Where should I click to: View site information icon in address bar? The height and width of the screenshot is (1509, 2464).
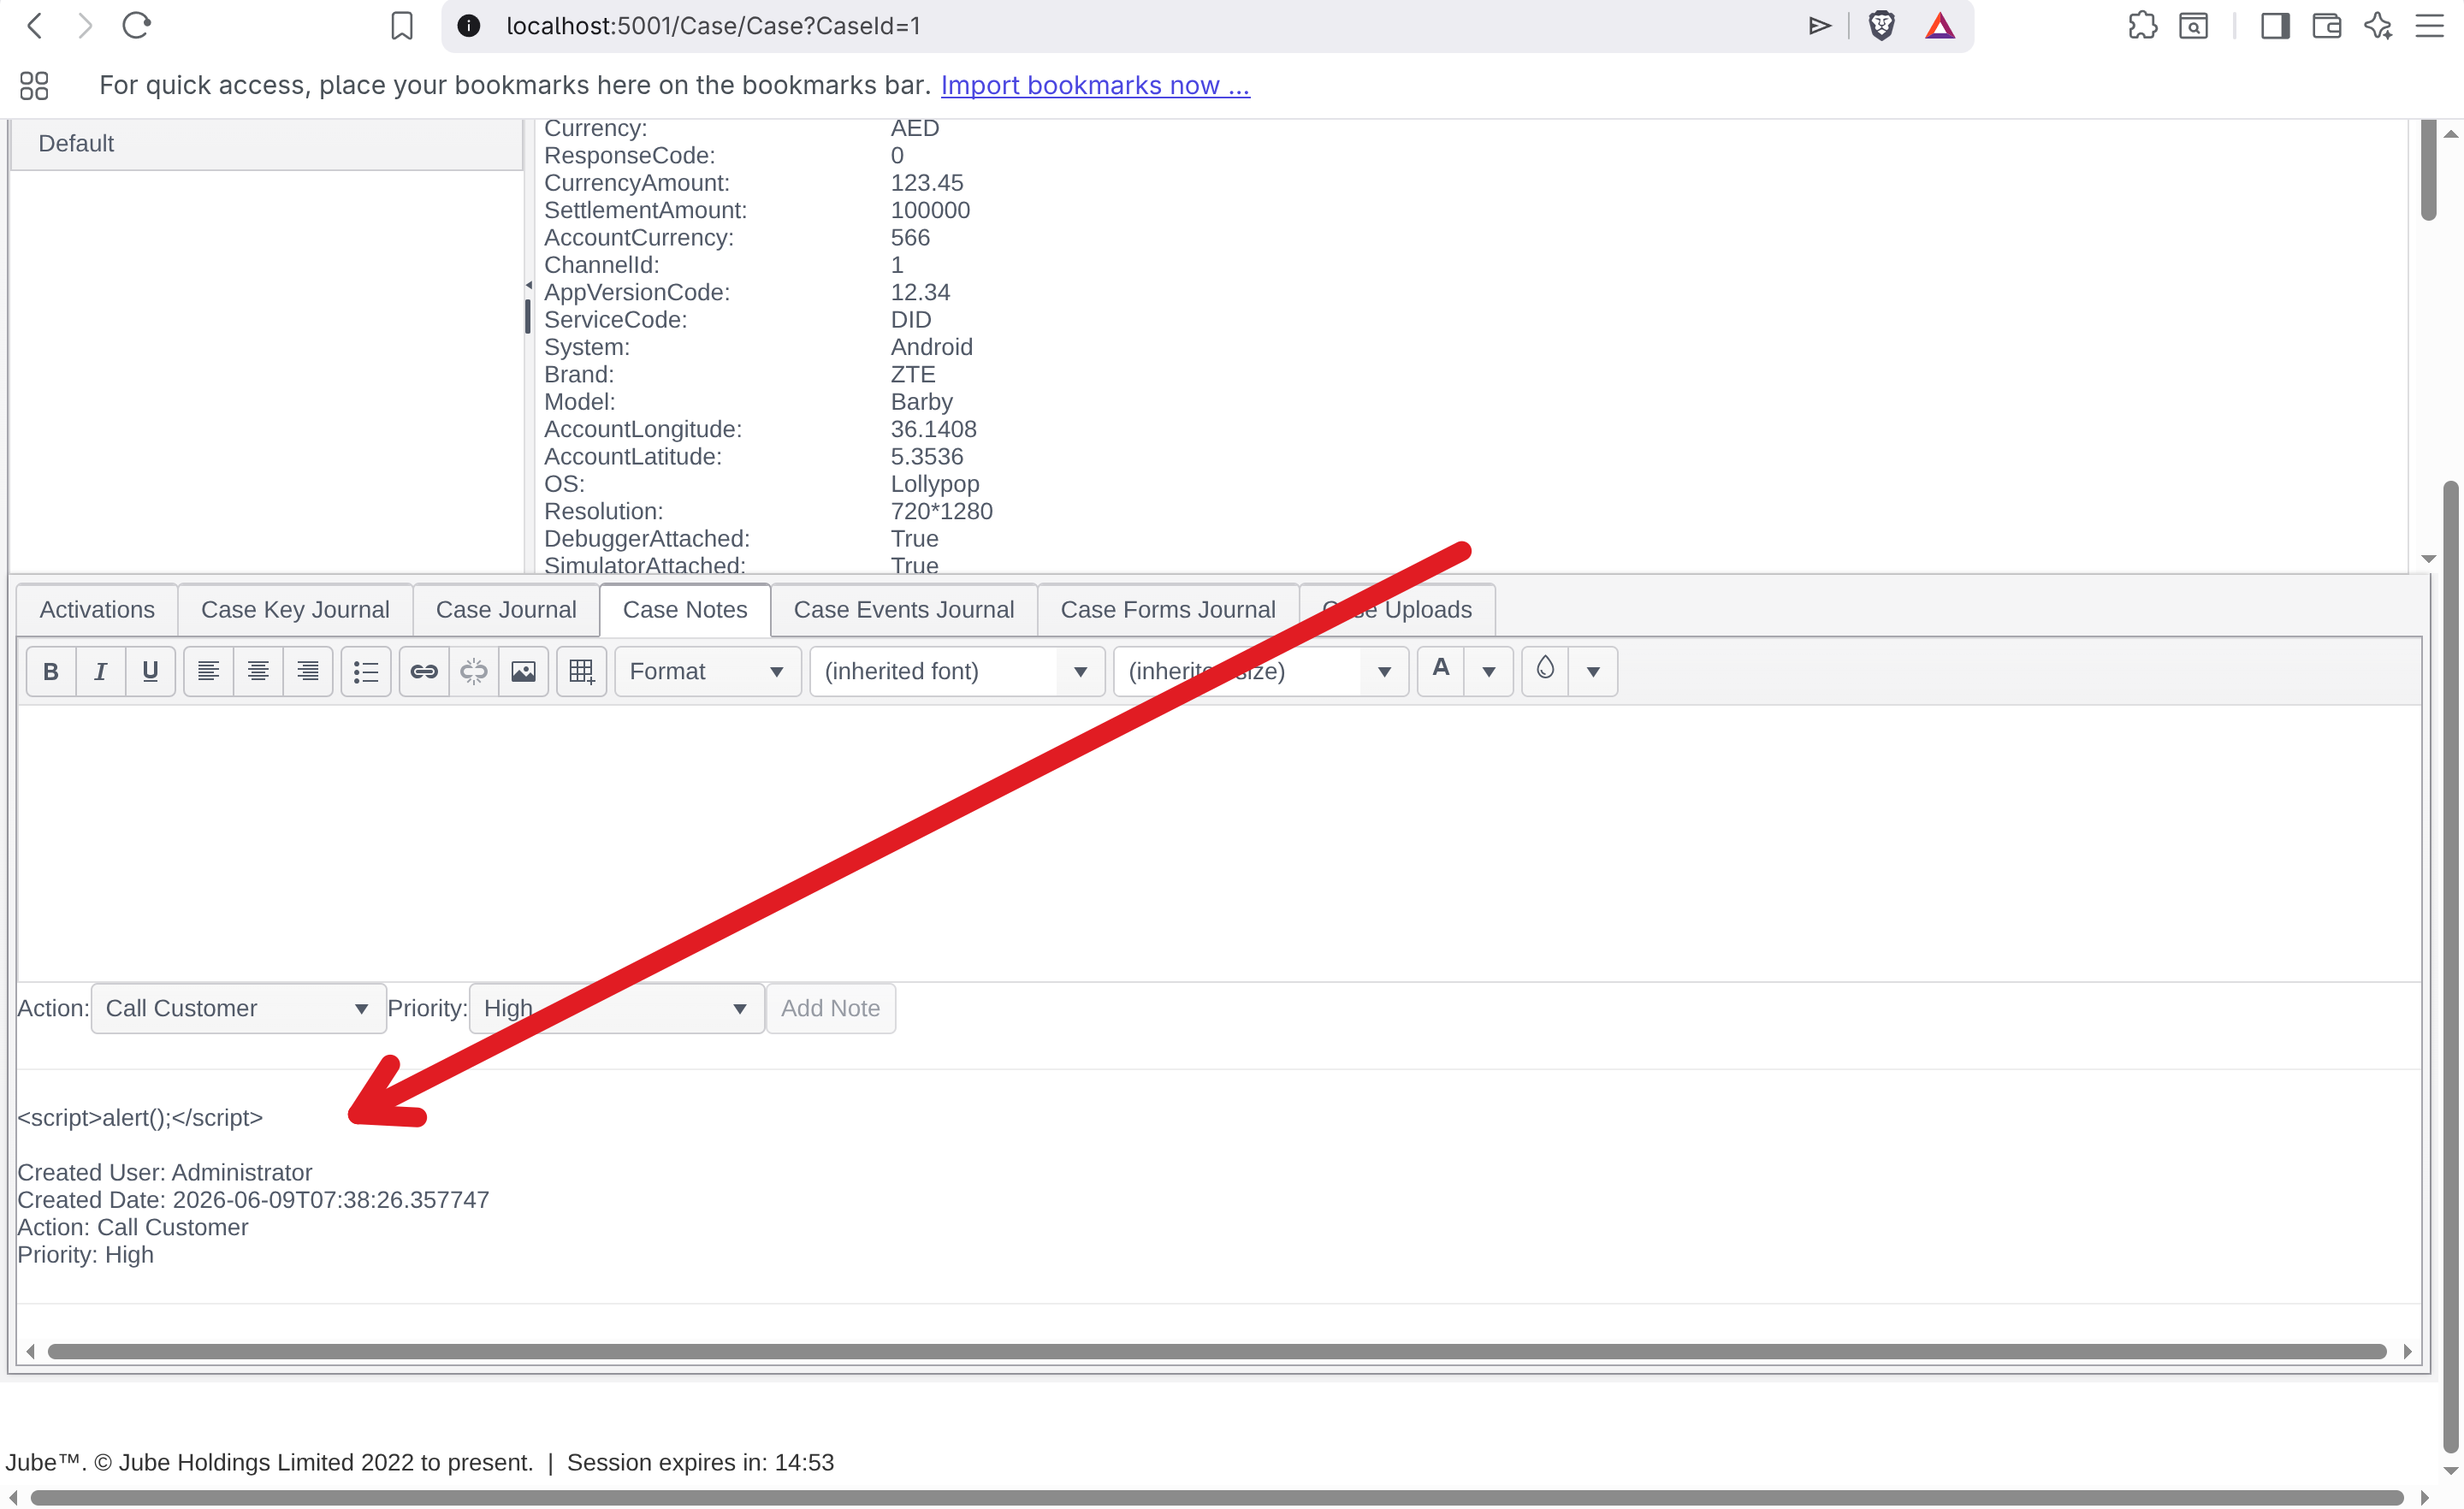(x=469, y=26)
